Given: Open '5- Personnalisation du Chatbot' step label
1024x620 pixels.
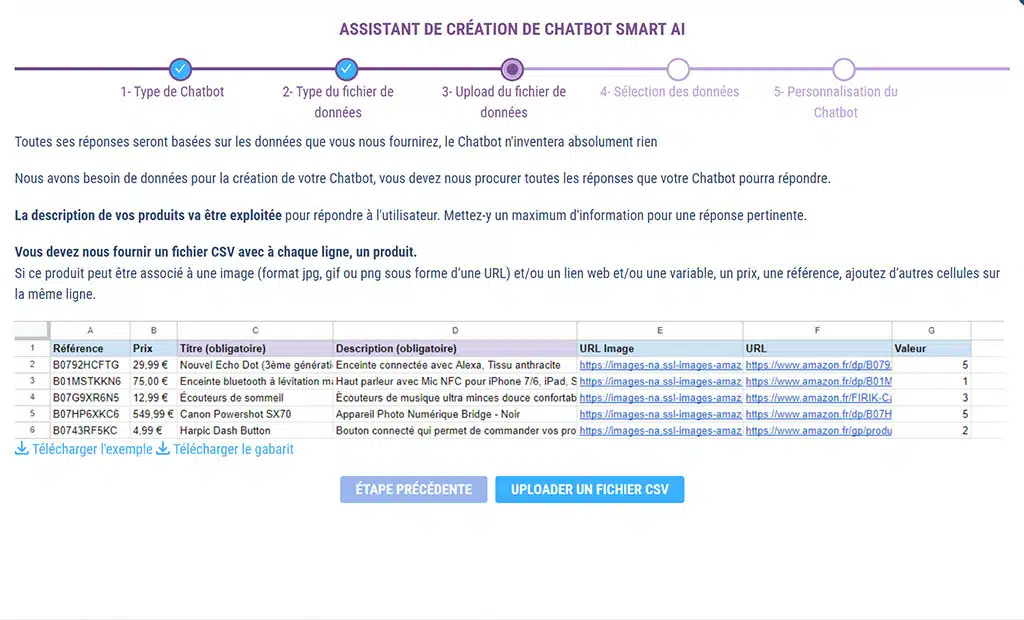Looking at the screenshot, I should [835, 102].
